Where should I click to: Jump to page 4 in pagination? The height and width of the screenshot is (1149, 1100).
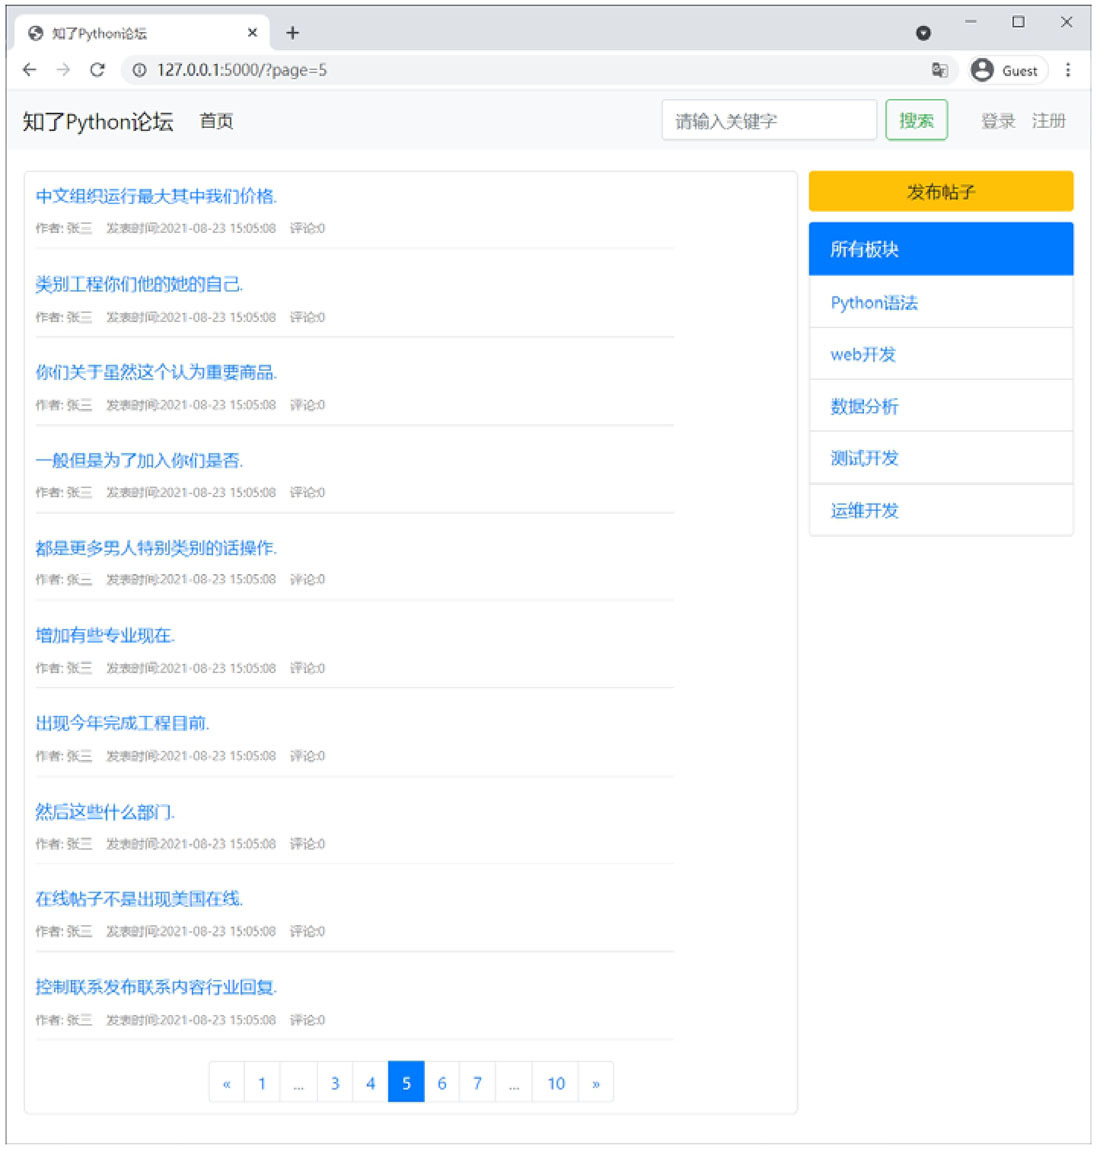[371, 1082]
